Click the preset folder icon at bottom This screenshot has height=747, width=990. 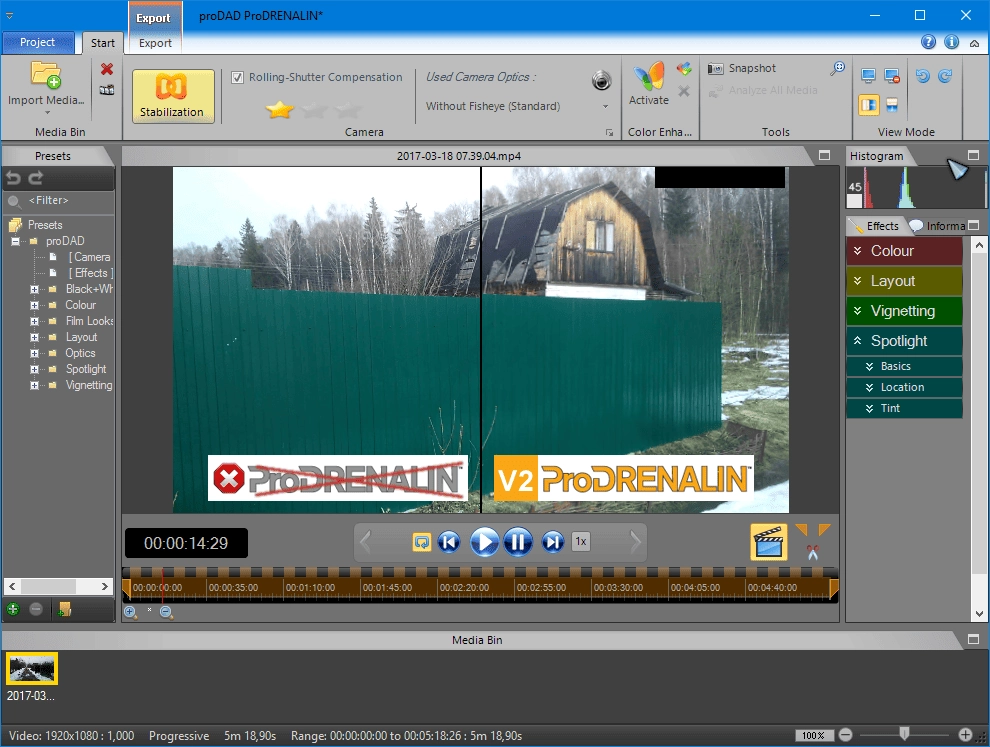(x=64, y=609)
